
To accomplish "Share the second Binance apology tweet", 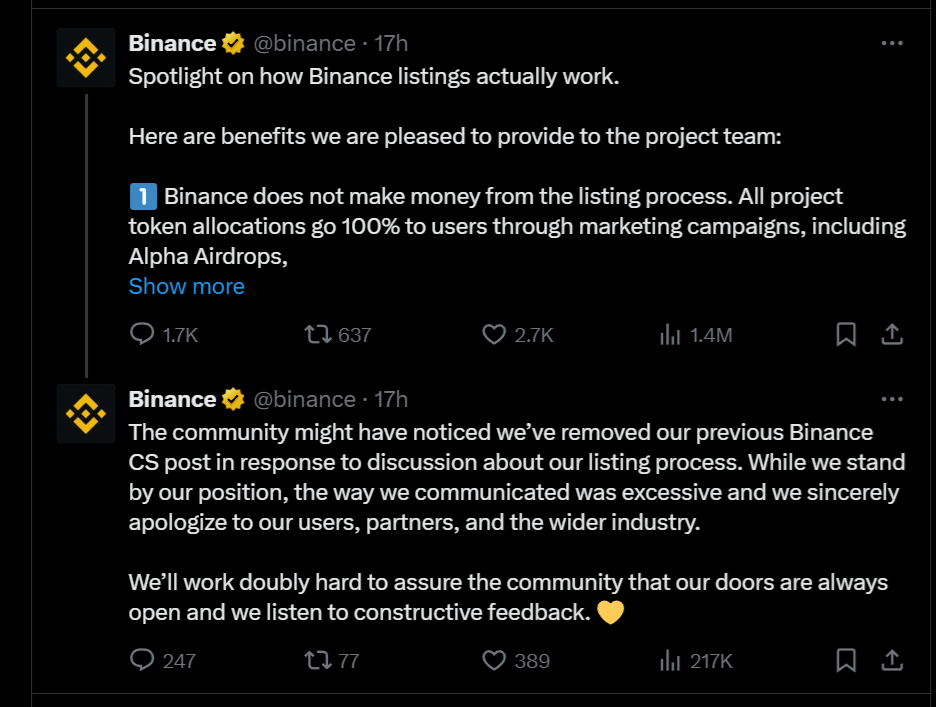I will click(x=893, y=660).
